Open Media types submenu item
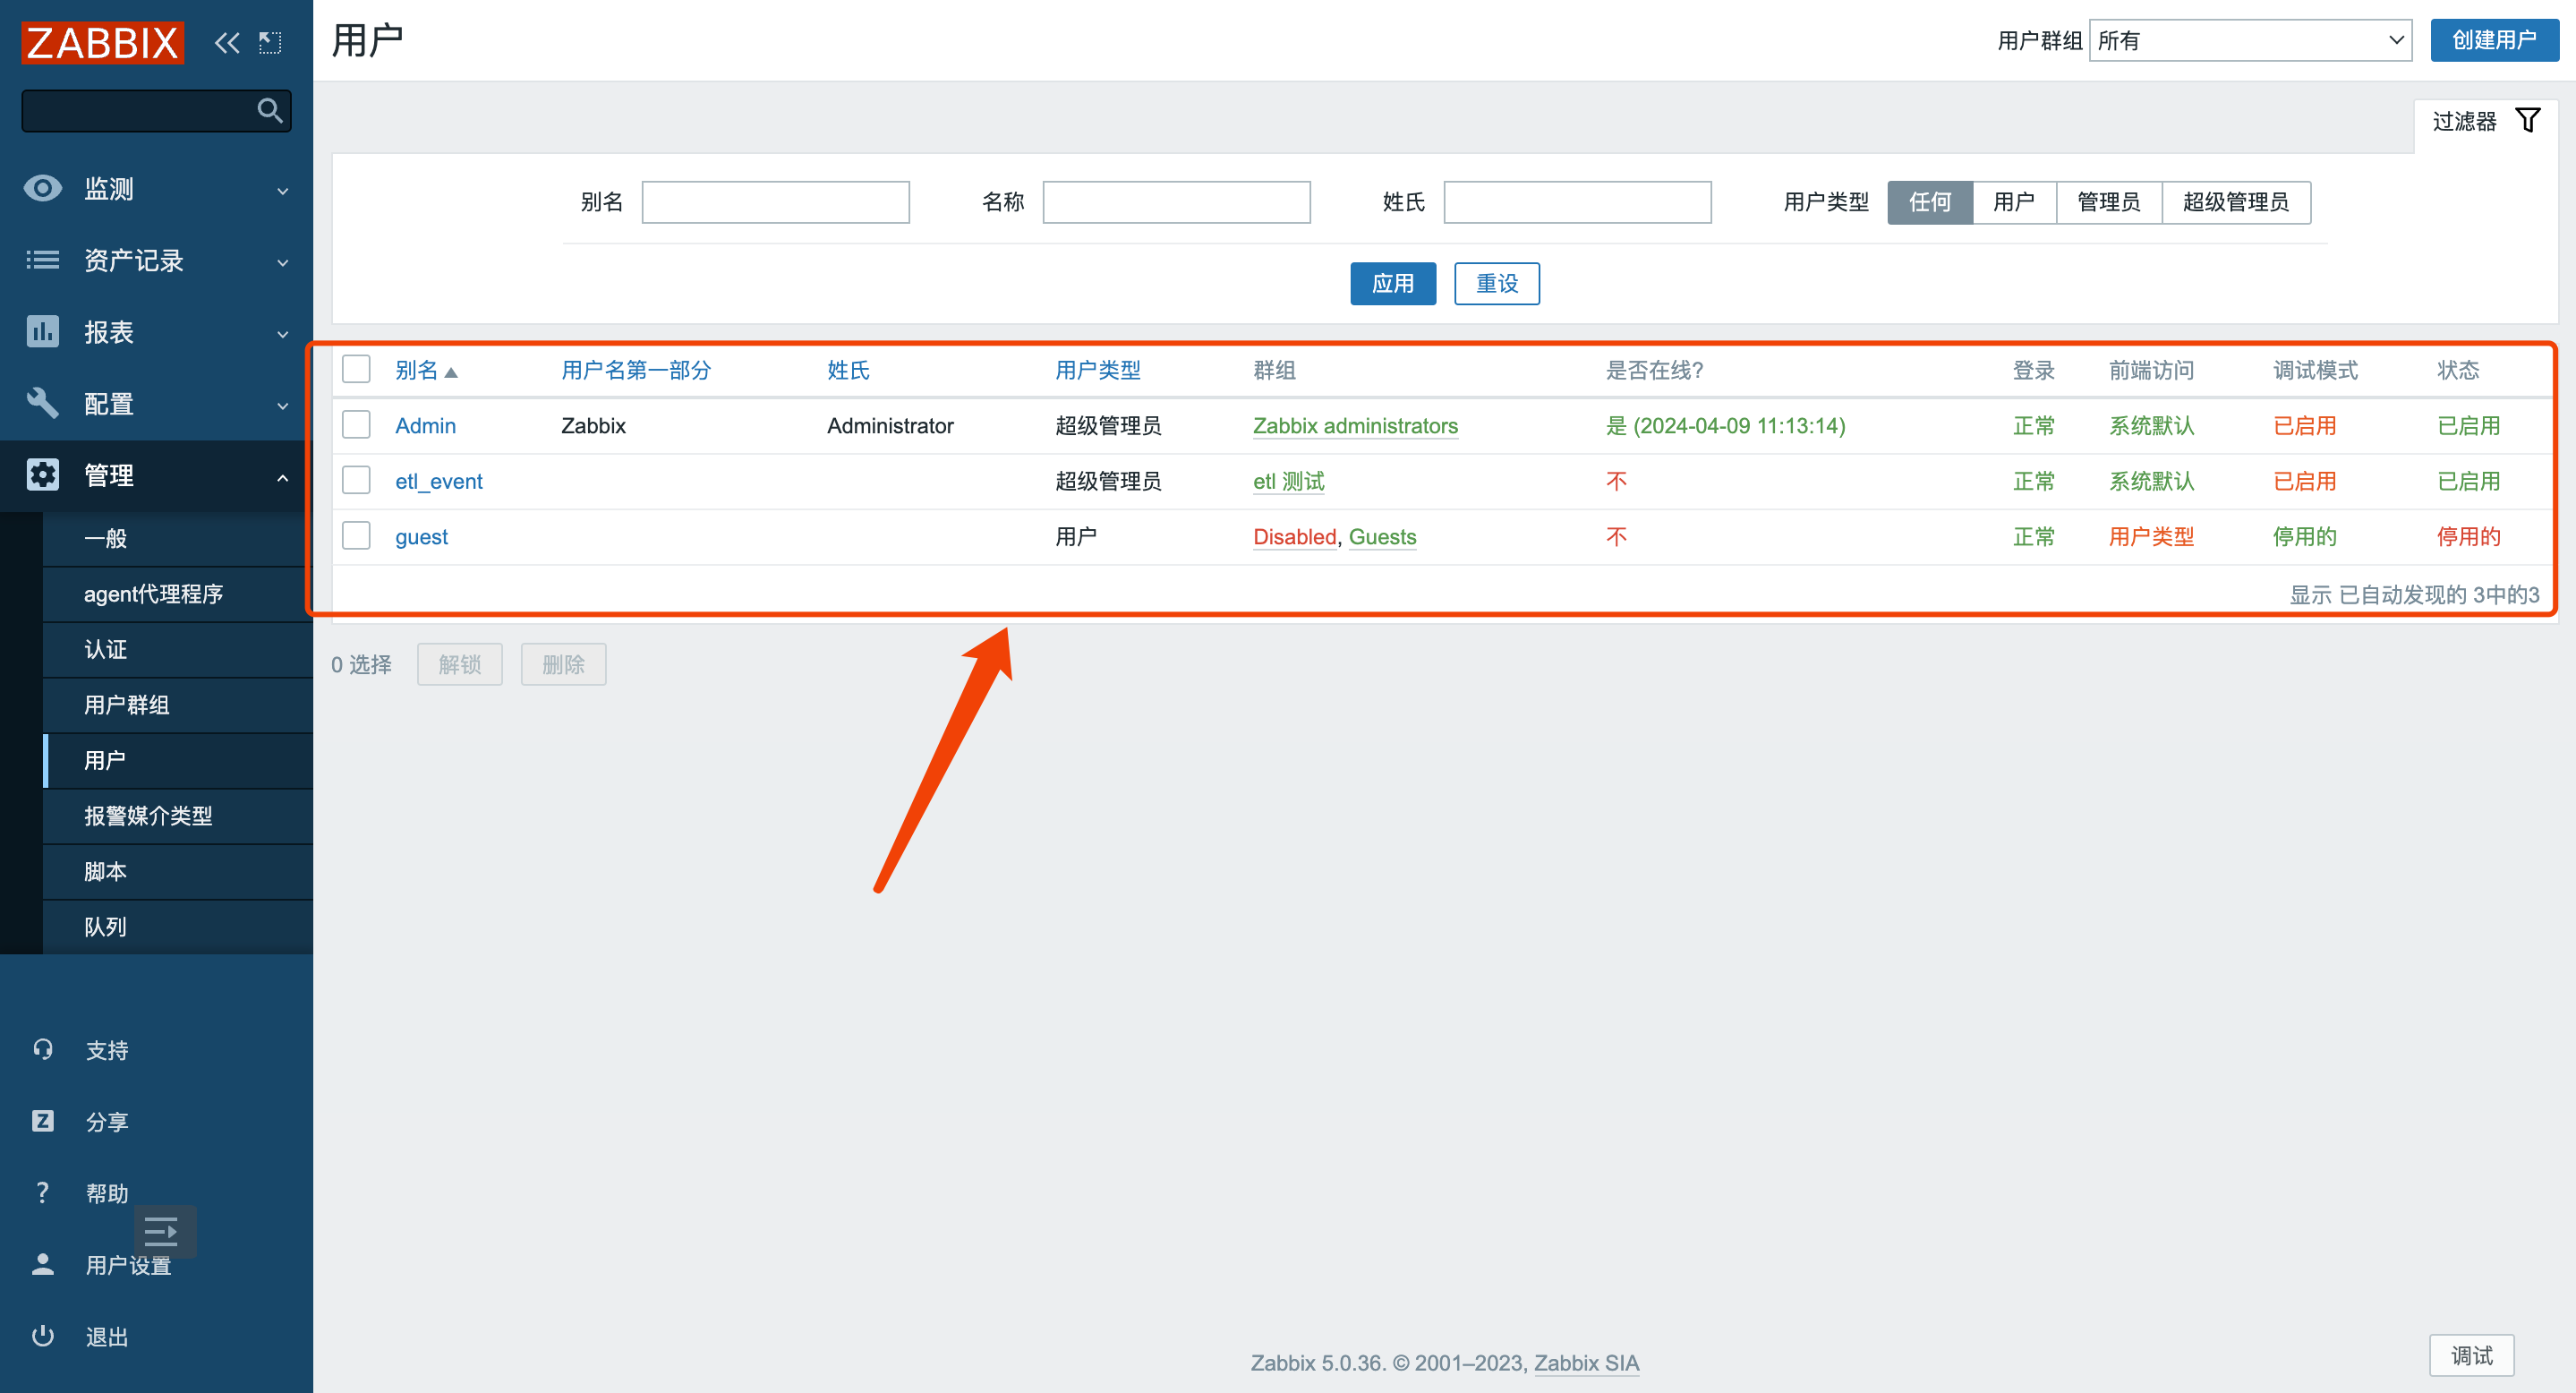The height and width of the screenshot is (1393, 2576). [x=148, y=816]
